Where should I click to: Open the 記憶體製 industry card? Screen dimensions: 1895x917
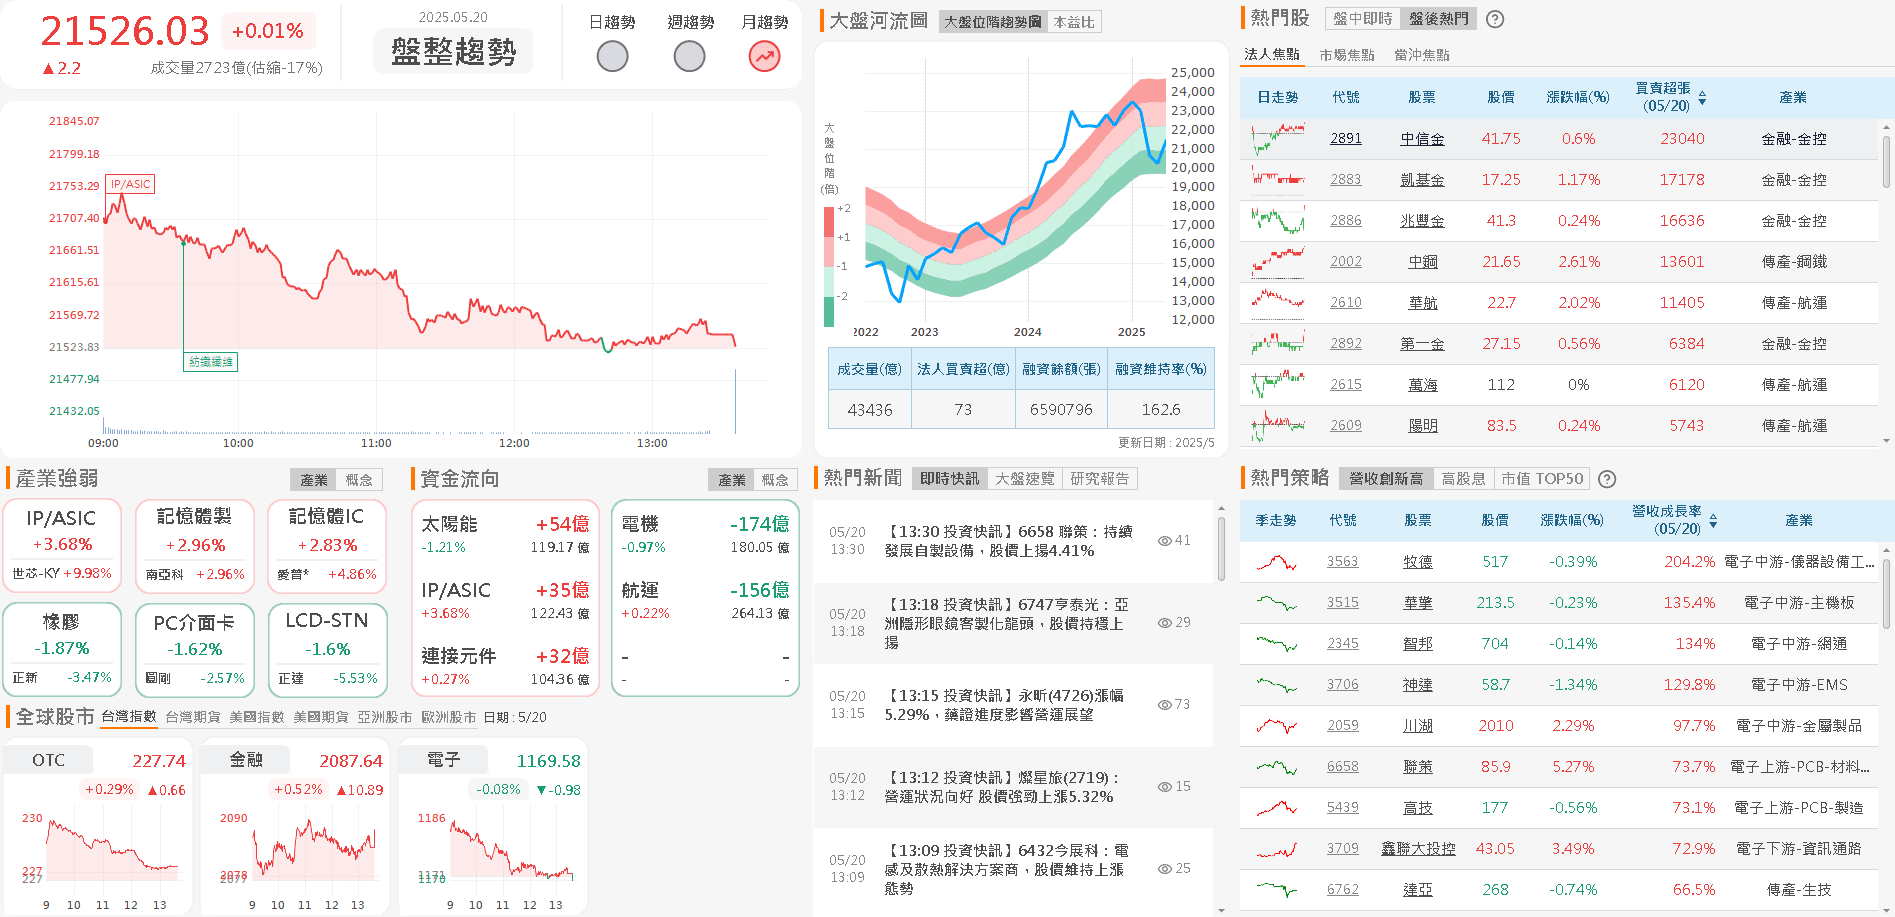point(195,546)
